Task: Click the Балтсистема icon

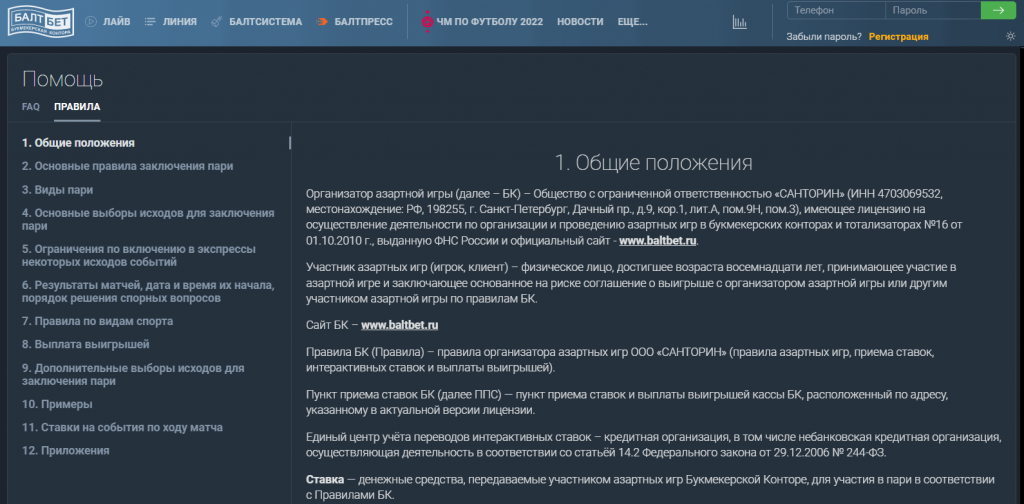Action: click(x=217, y=21)
